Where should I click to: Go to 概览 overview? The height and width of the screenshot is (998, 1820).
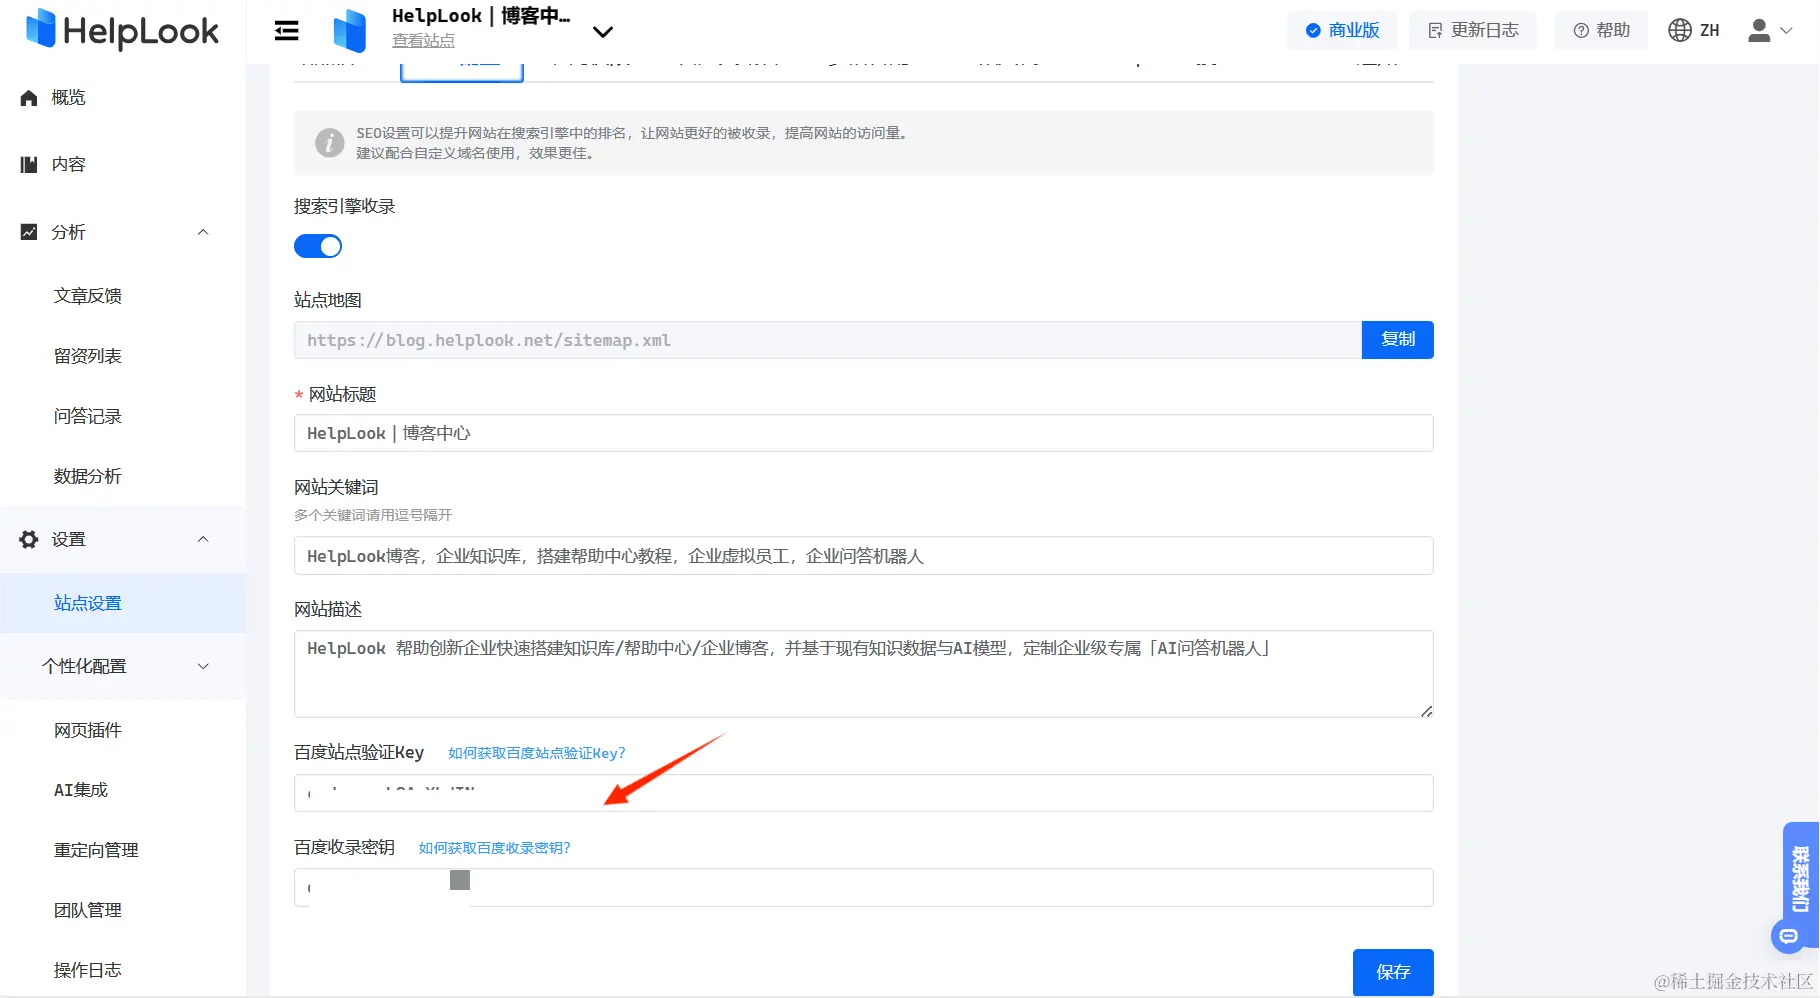point(68,98)
